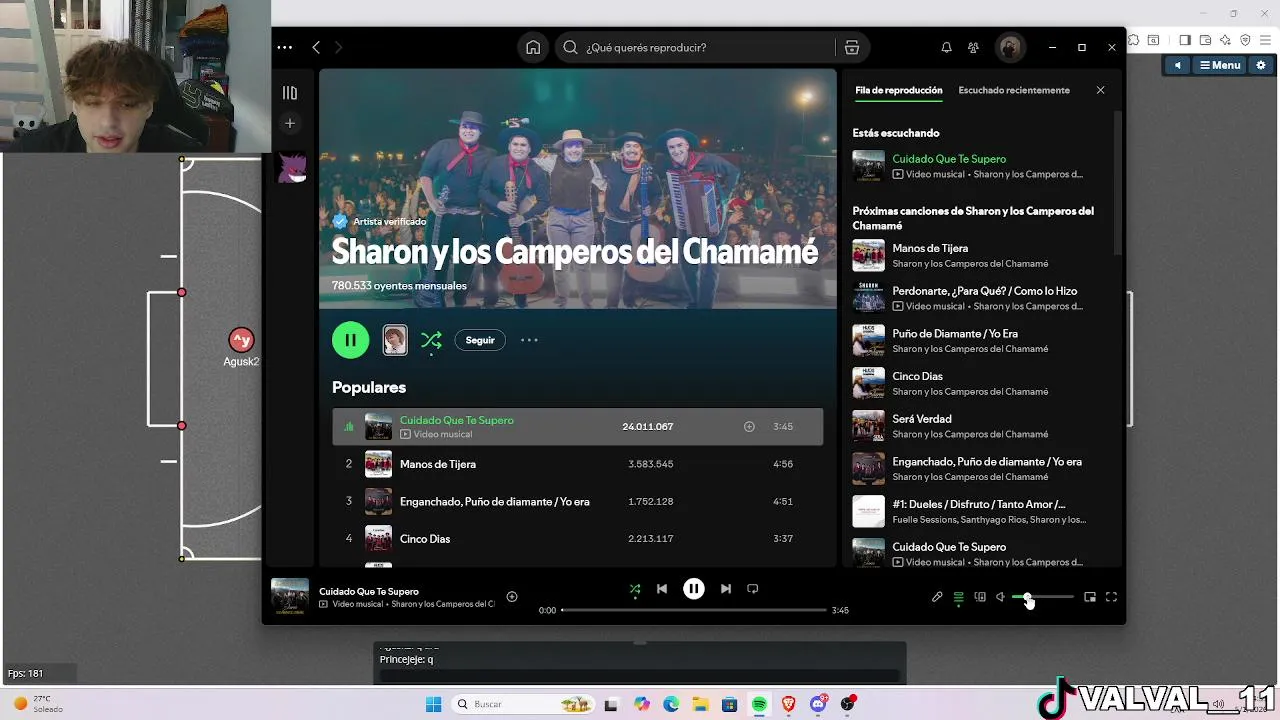Enter full screen player mode icon
Image resolution: width=1280 pixels, height=720 pixels.
pyautogui.click(x=1111, y=597)
